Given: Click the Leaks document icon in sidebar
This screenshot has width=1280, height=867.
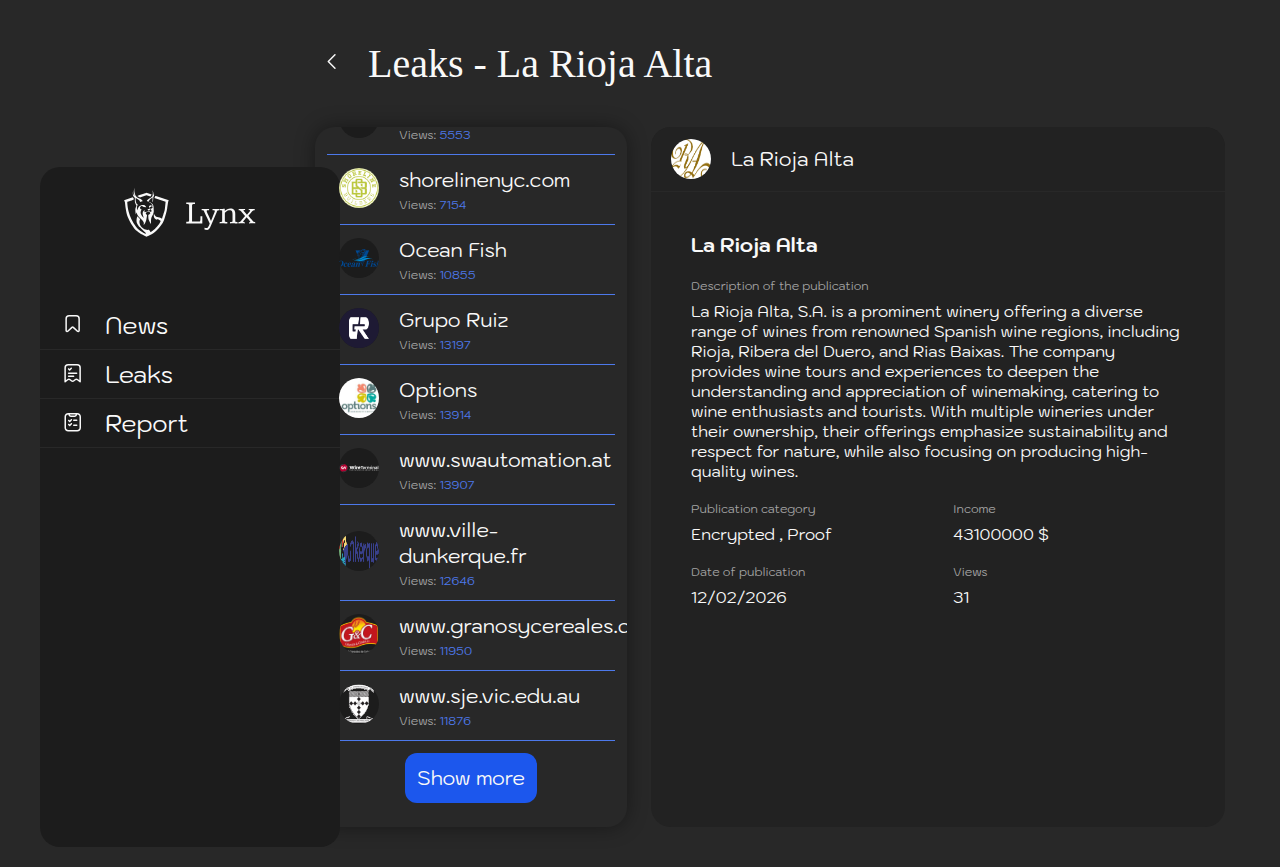Looking at the screenshot, I should [x=73, y=373].
